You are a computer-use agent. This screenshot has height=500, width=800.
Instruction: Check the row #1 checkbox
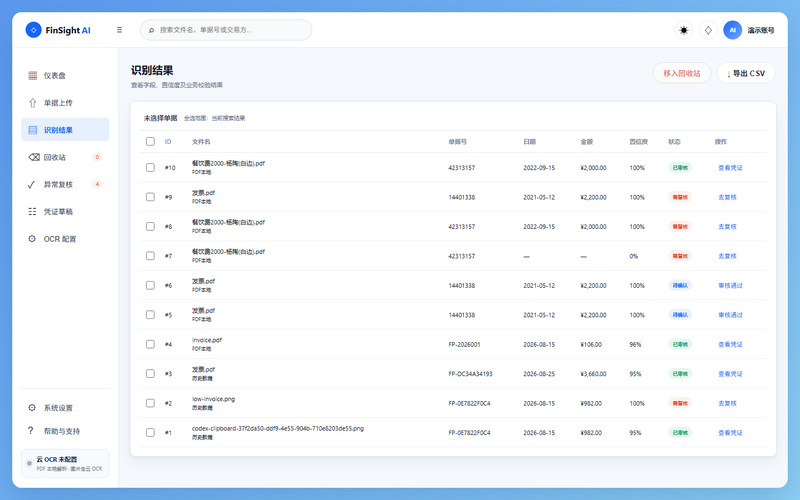click(x=150, y=433)
